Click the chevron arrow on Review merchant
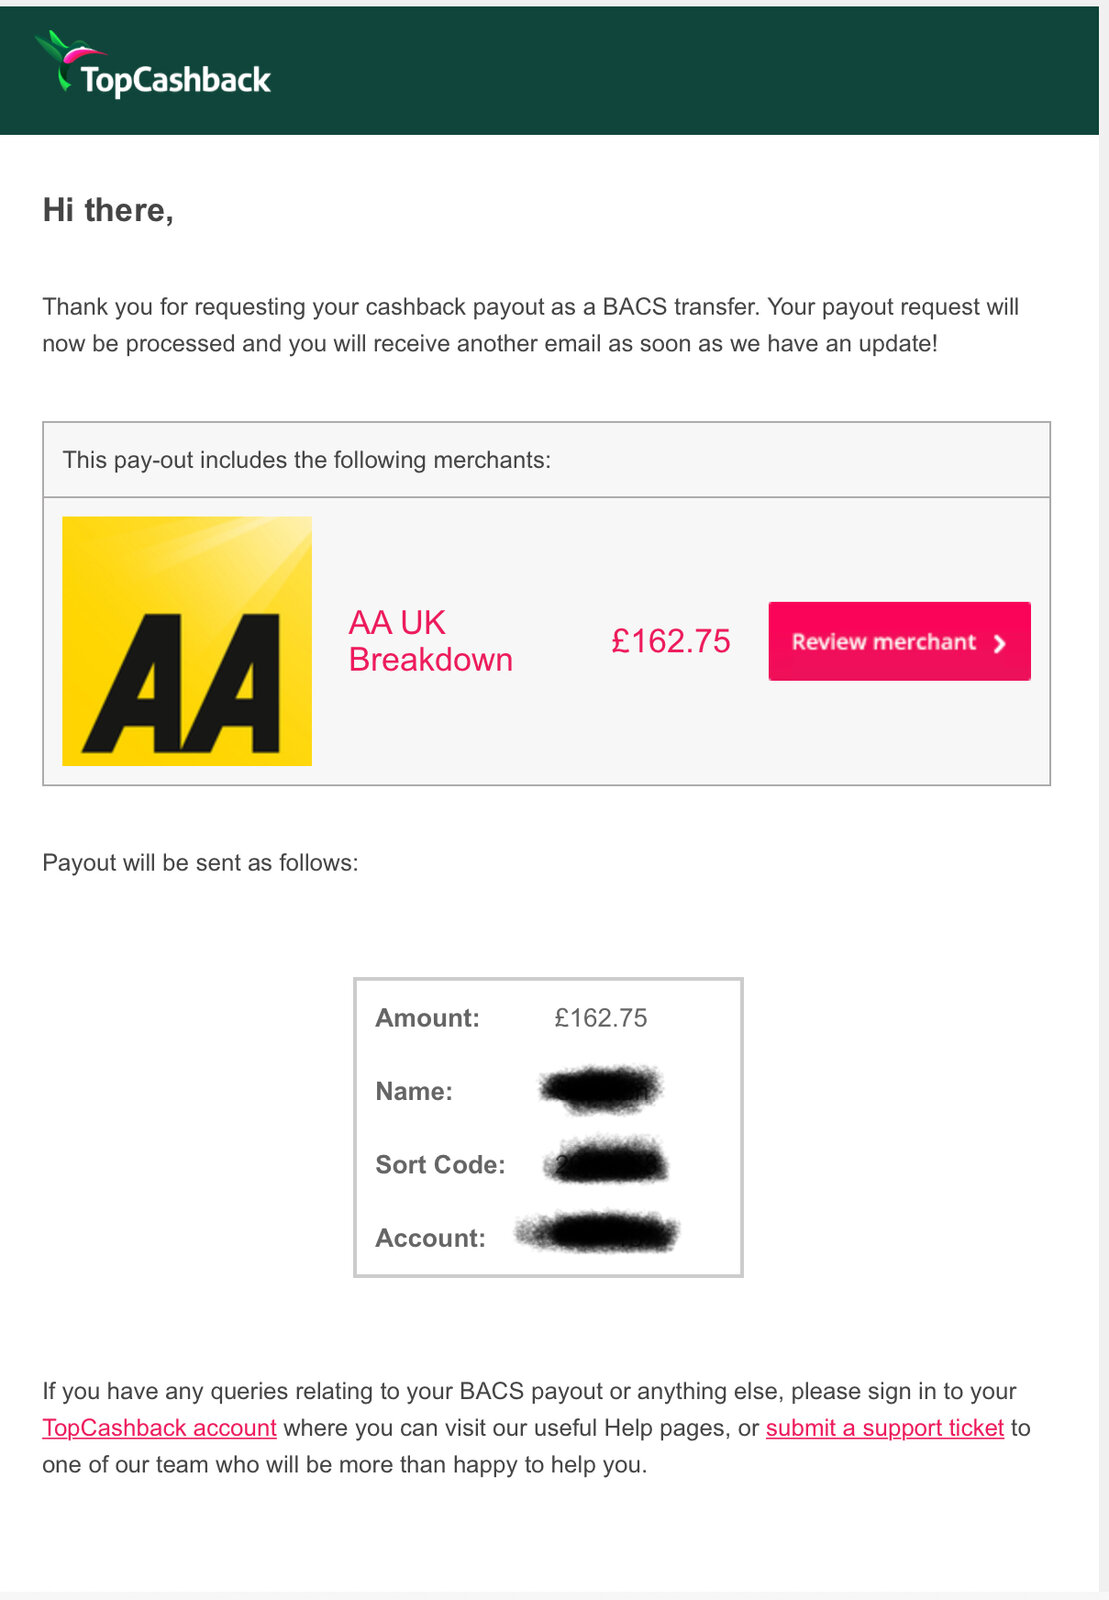Image resolution: width=1109 pixels, height=1600 pixels. (x=999, y=643)
